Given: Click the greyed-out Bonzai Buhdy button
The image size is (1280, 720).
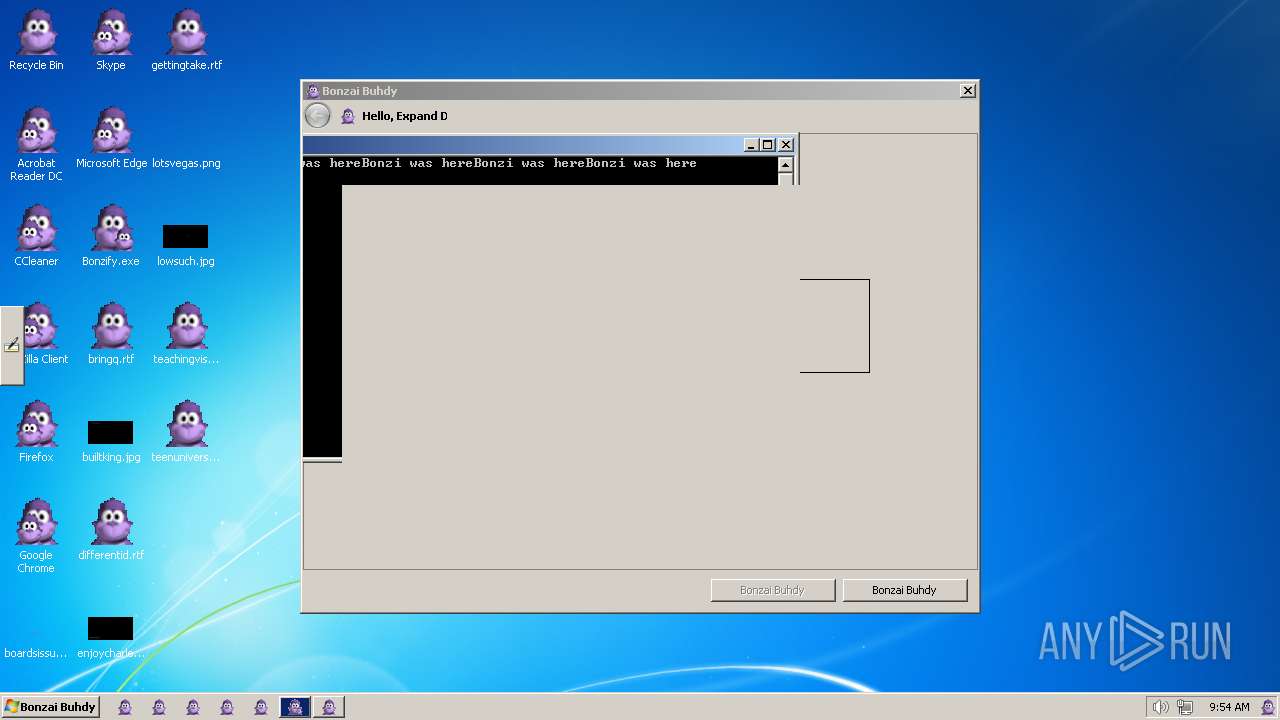Looking at the screenshot, I should coord(772,590).
